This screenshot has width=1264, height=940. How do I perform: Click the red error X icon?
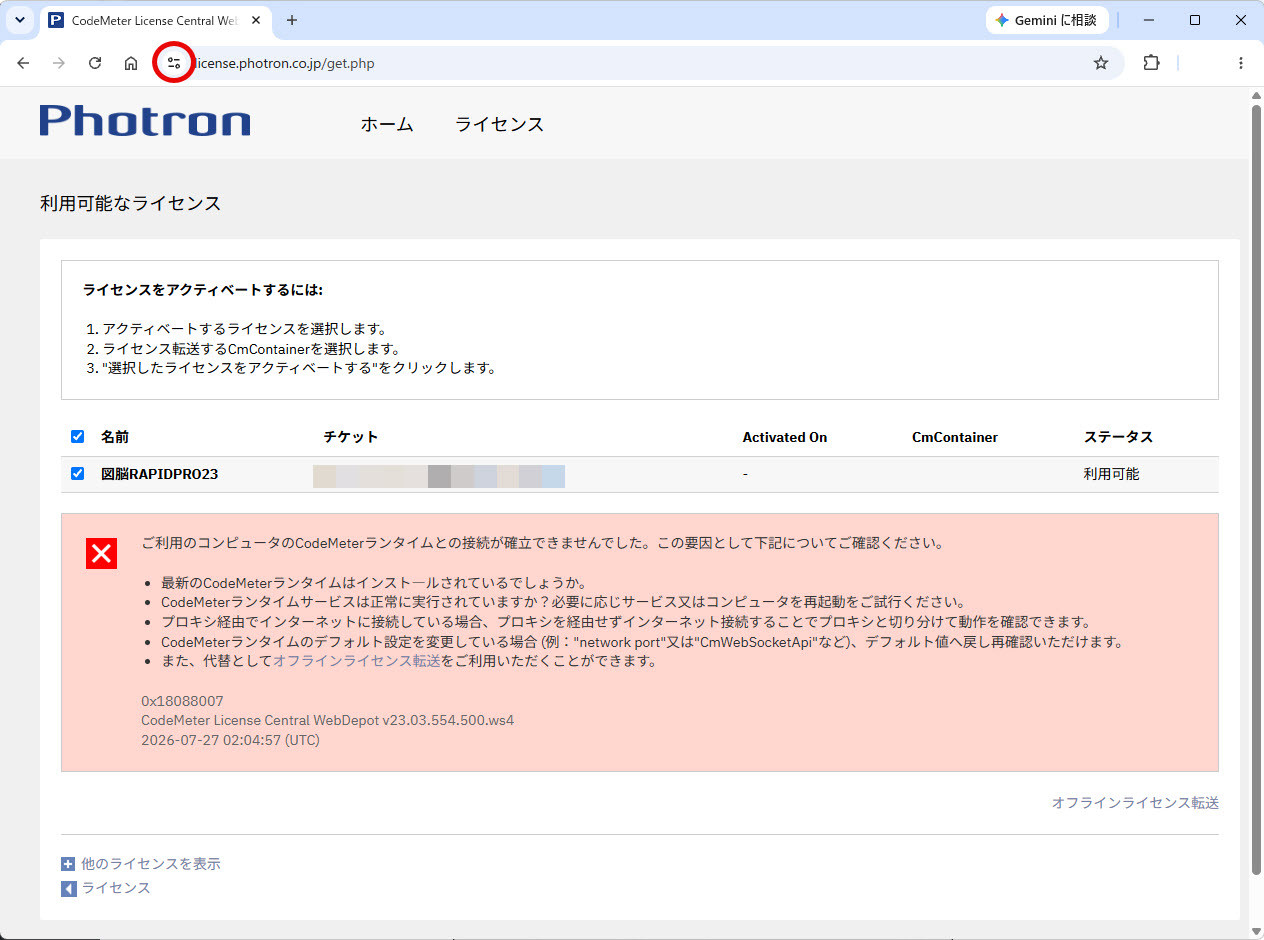(x=102, y=553)
